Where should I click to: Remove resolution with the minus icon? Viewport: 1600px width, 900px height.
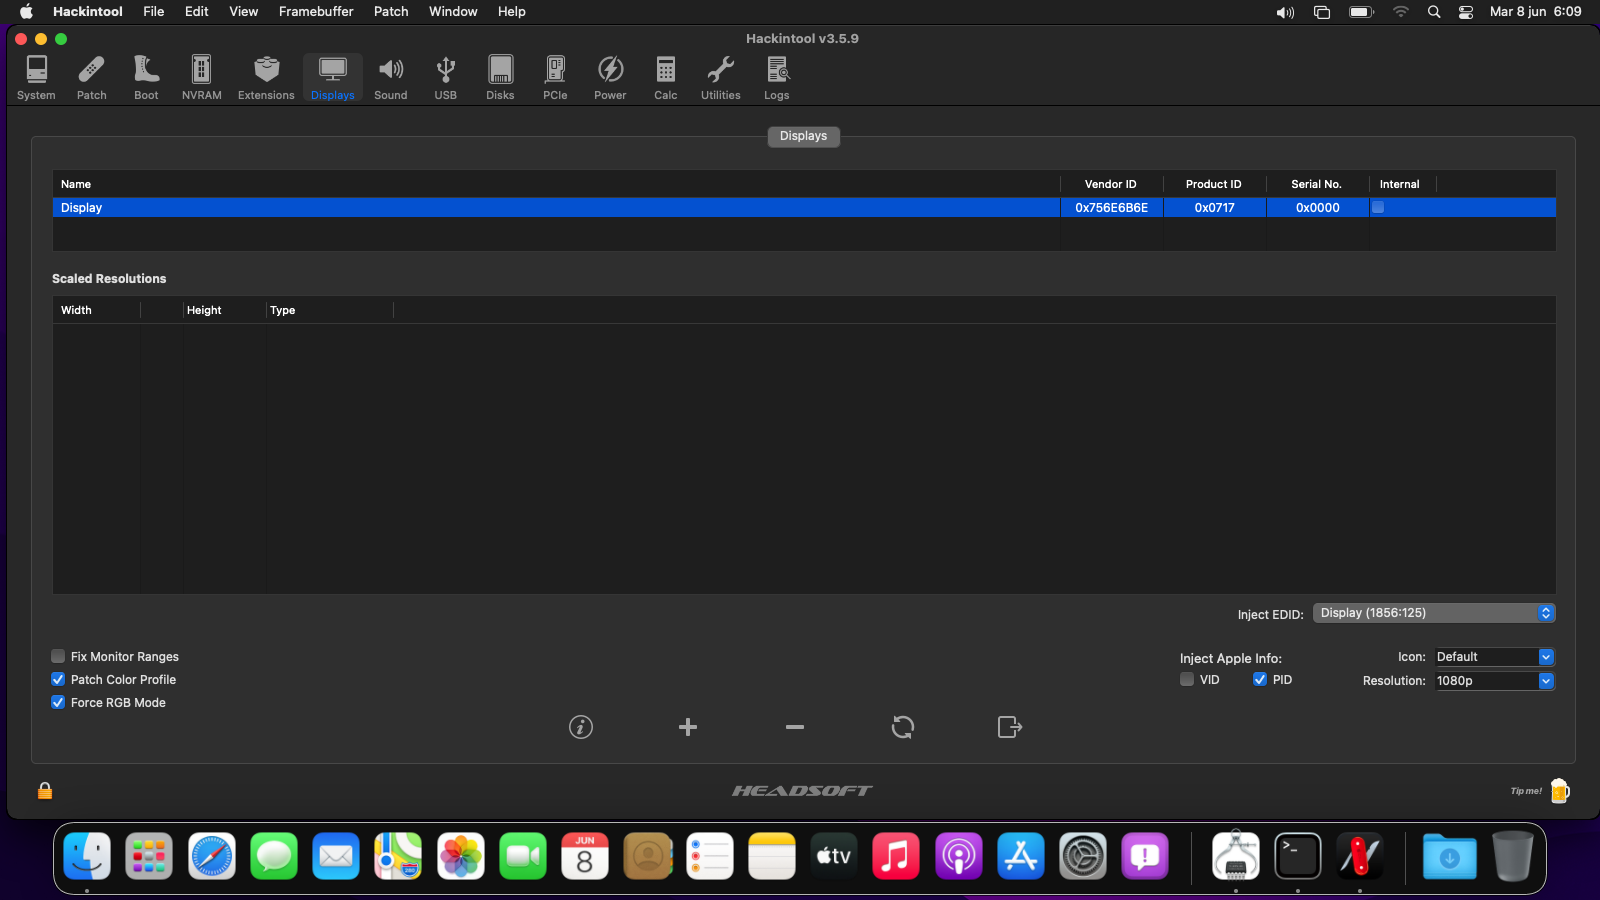click(x=795, y=727)
